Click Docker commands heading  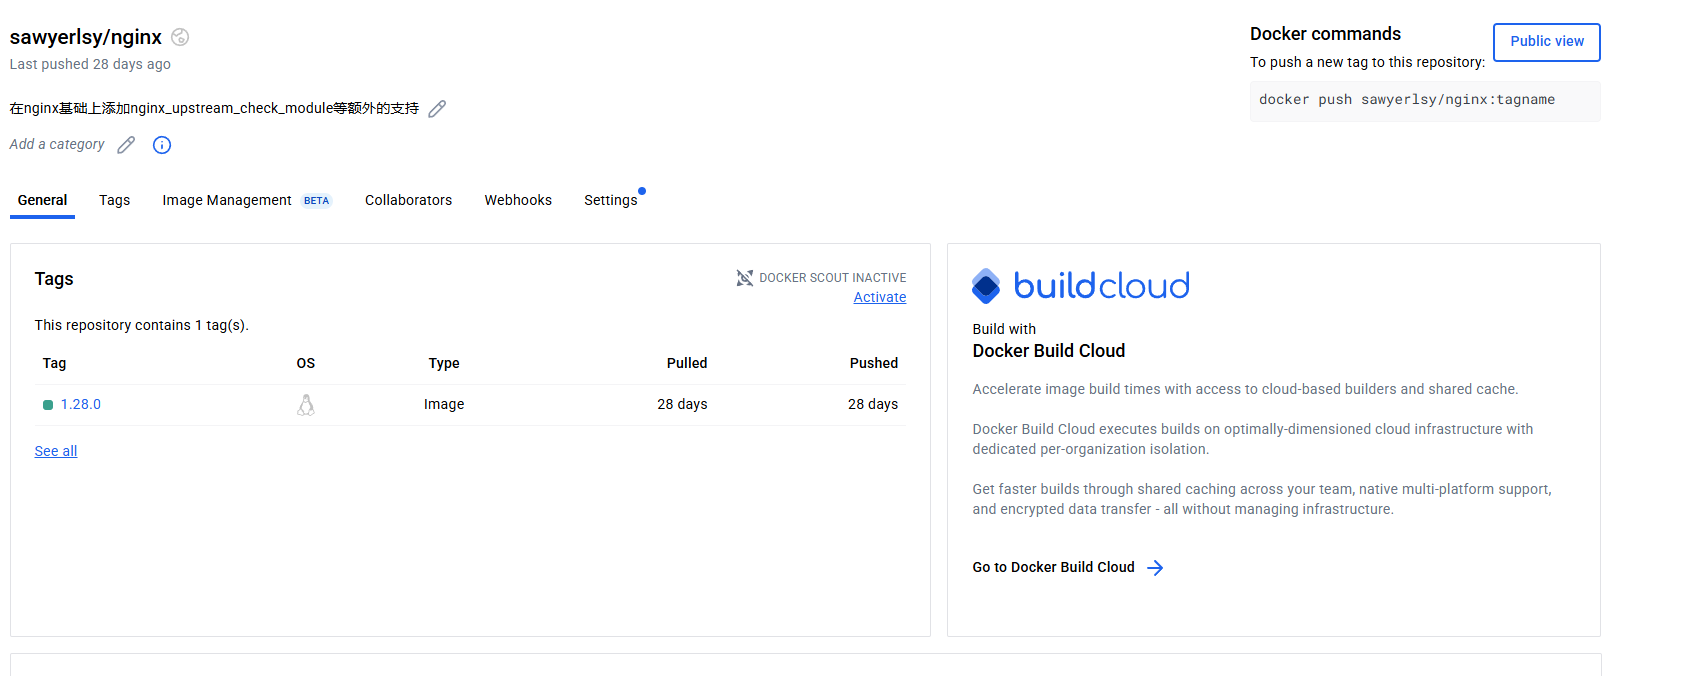[1325, 34]
